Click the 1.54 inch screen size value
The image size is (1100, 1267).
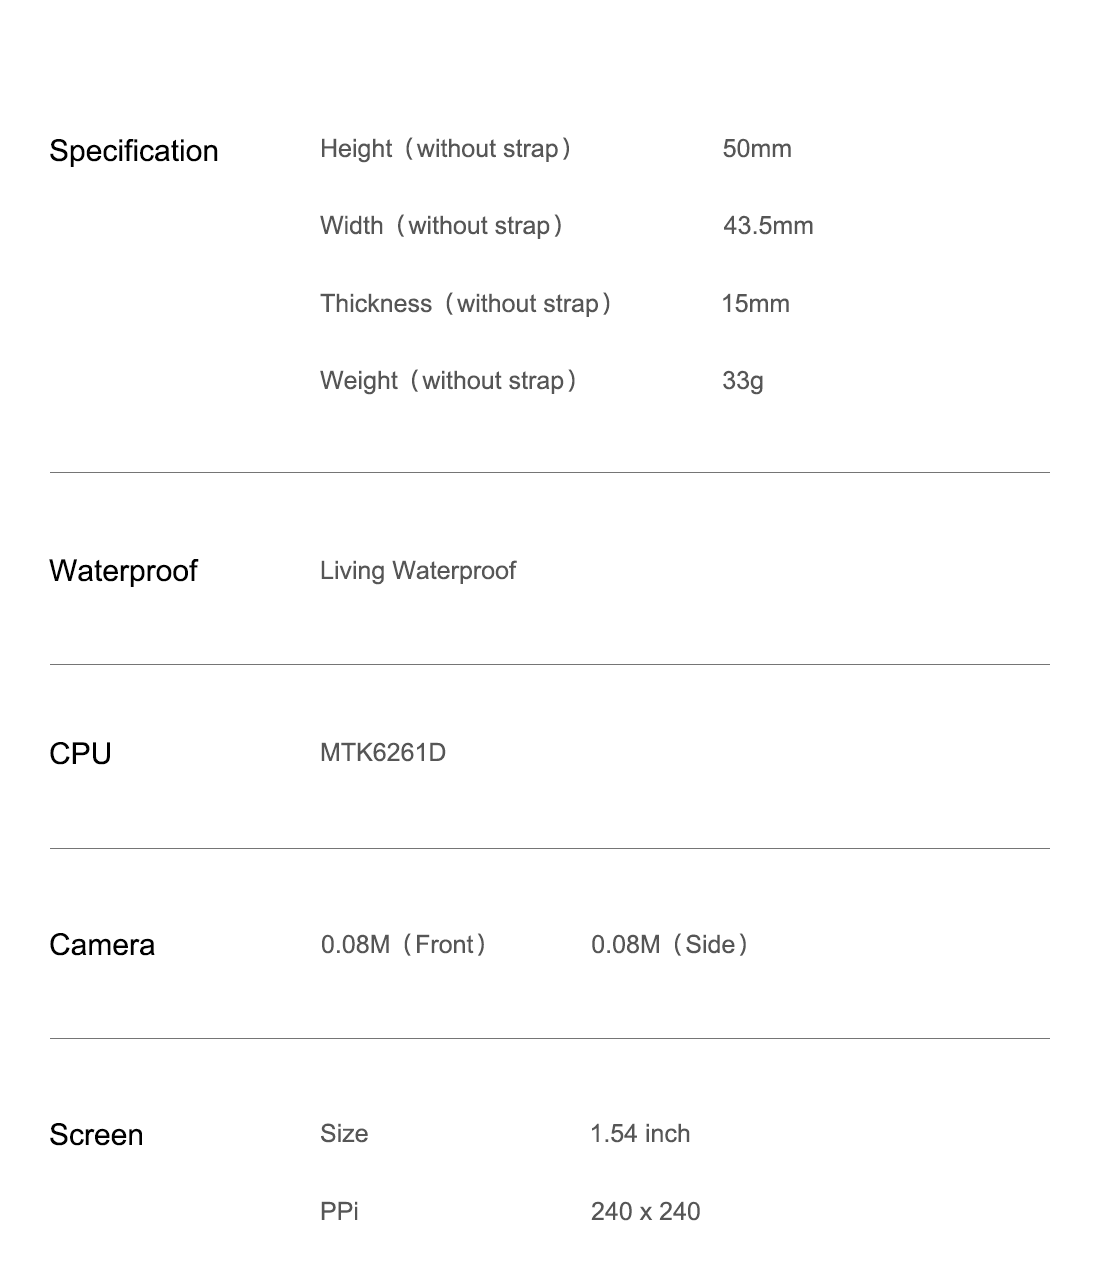[x=640, y=1134]
